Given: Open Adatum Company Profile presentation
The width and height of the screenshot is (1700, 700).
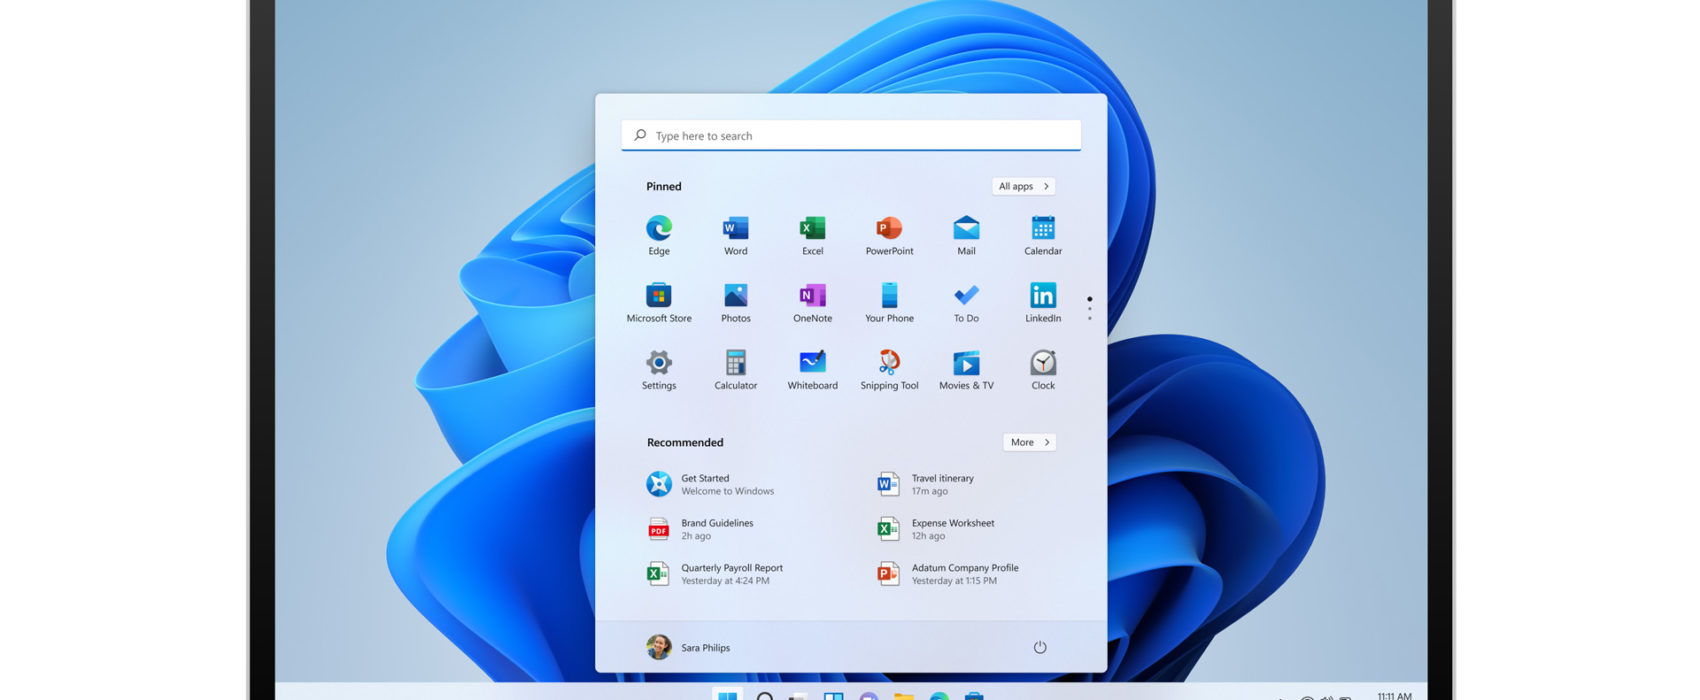Looking at the screenshot, I should click(947, 574).
